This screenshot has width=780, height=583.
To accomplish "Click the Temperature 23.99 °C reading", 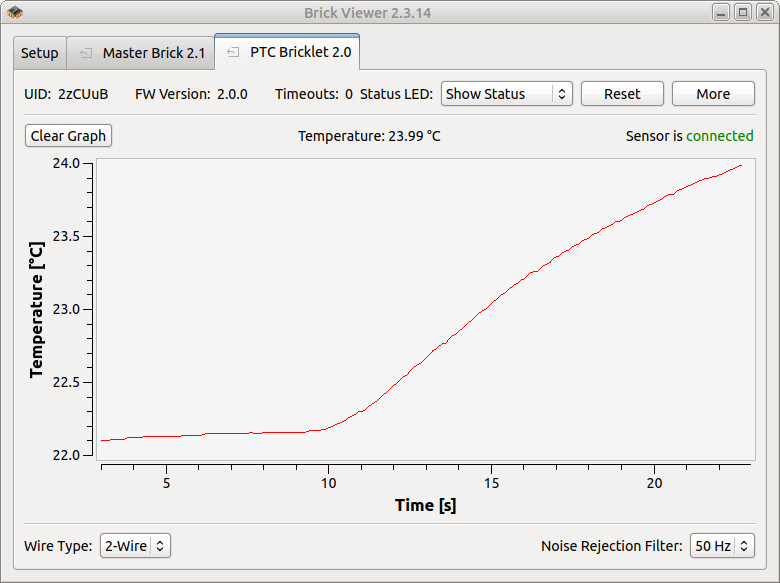I will [x=369, y=136].
